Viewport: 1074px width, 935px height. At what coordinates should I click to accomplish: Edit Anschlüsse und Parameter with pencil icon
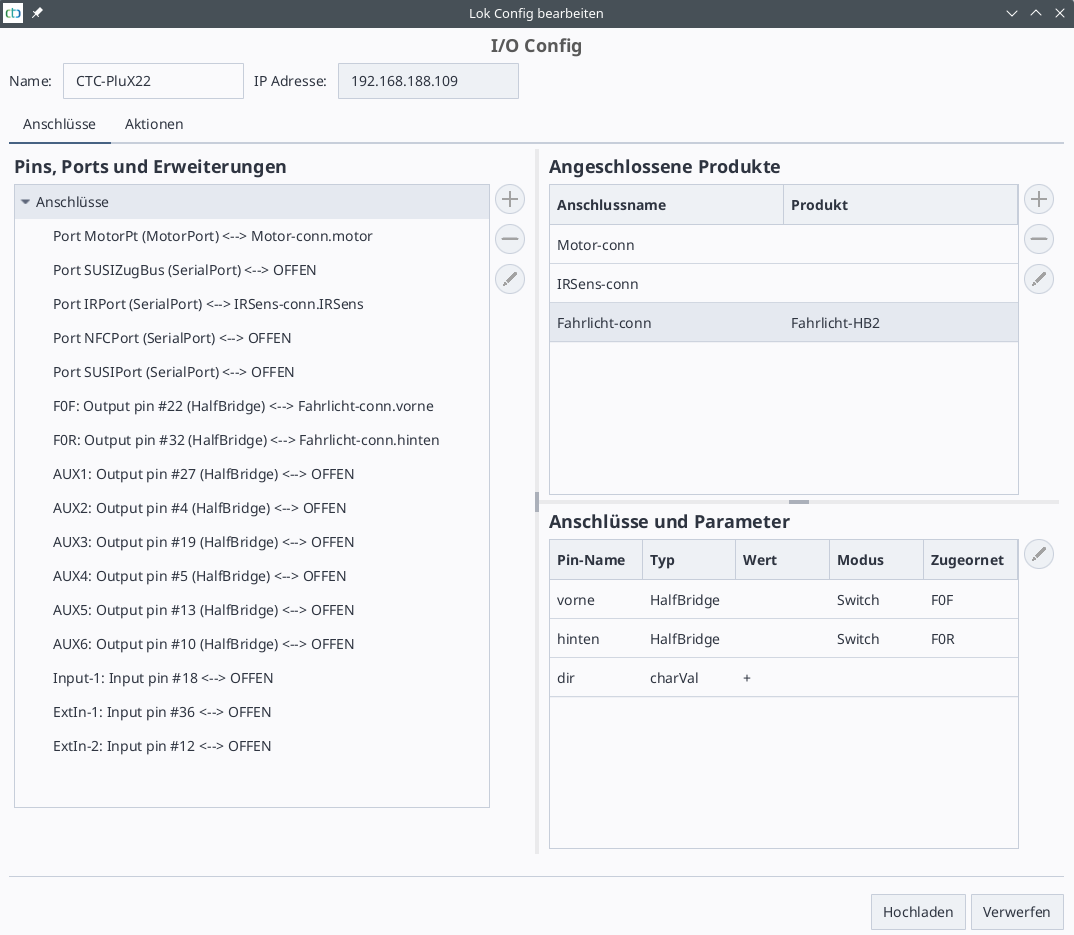pyautogui.click(x=1039, y=554)
